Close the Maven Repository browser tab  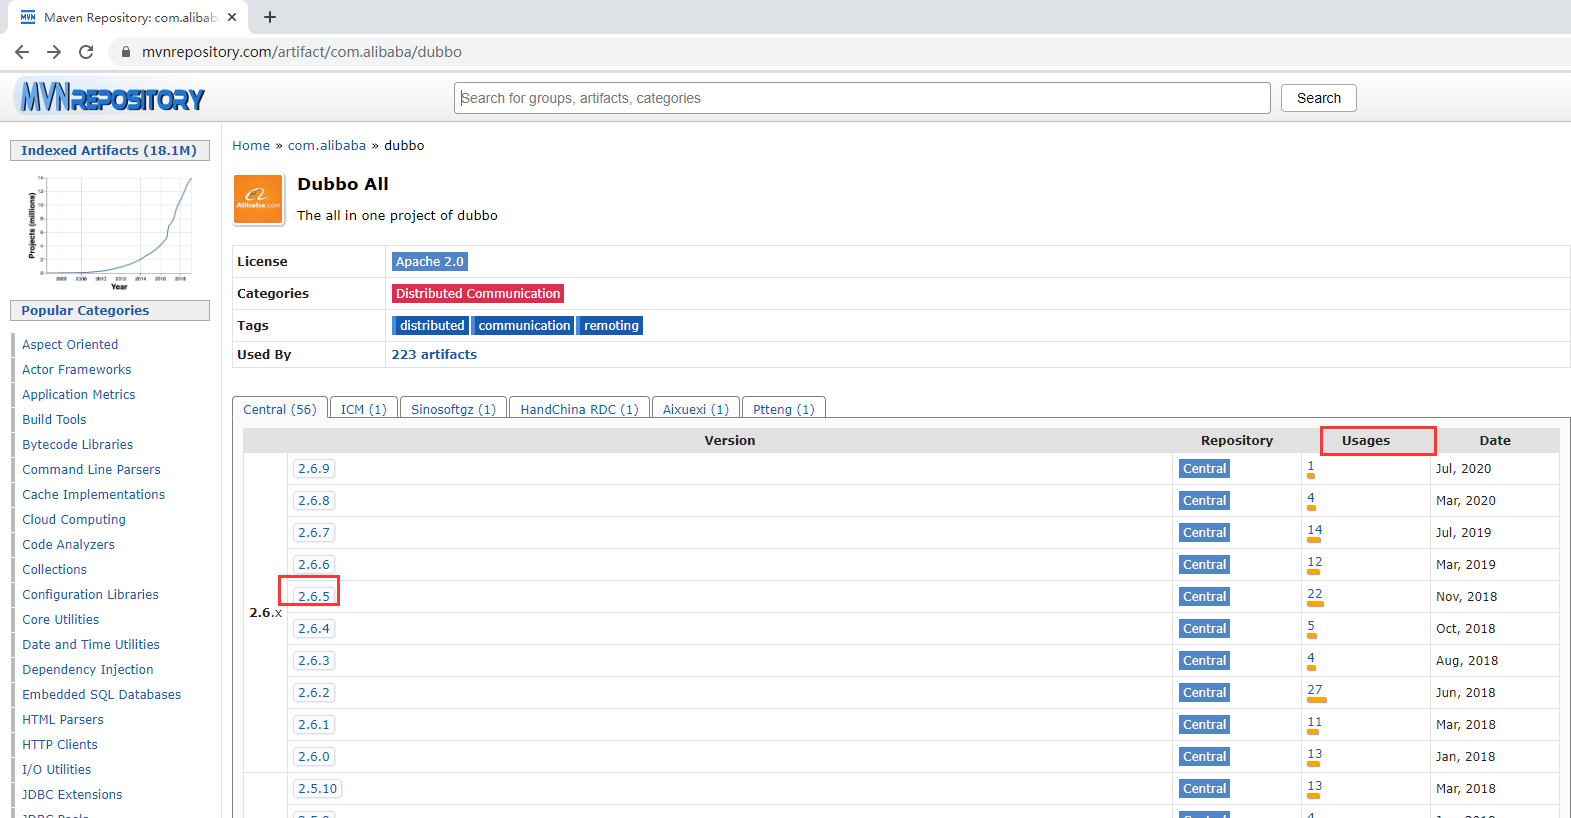pyautogui.click(x=232, y=17)
